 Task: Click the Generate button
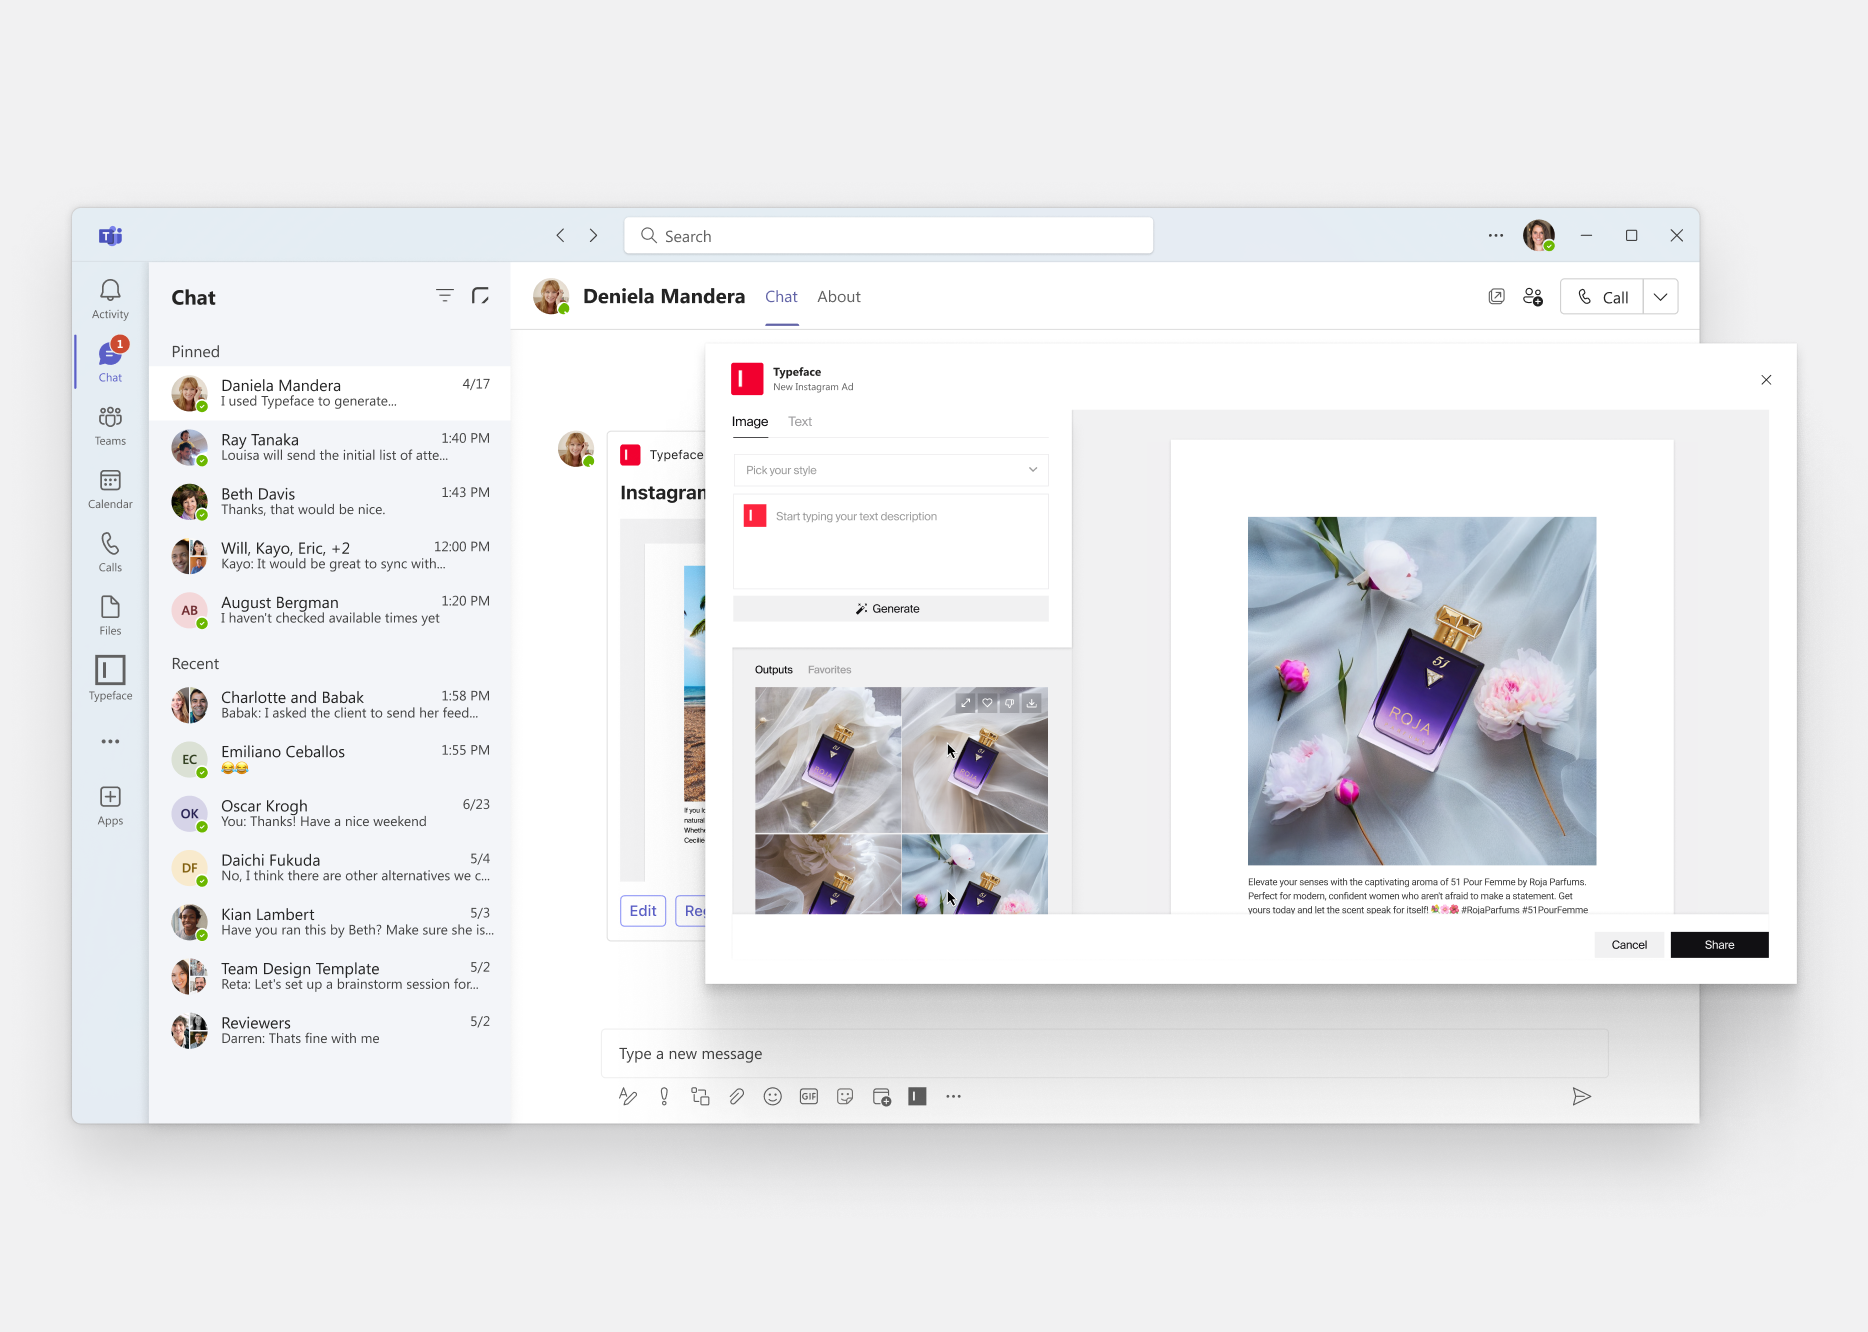(x=890, y=609)
